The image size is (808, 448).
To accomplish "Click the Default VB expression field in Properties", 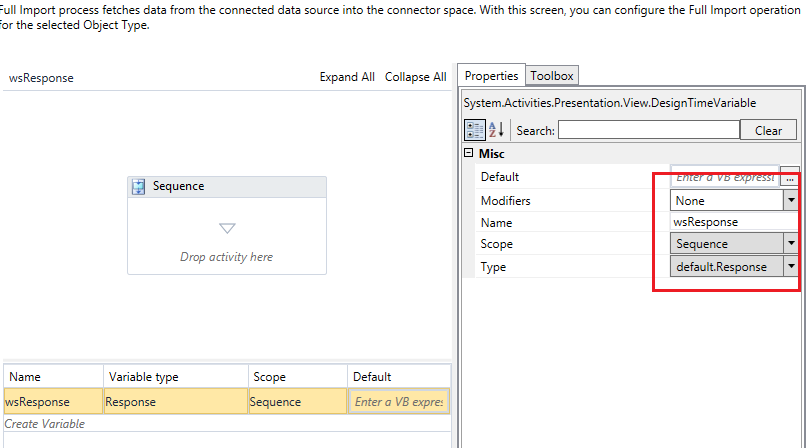I will [x=724, y=177].
